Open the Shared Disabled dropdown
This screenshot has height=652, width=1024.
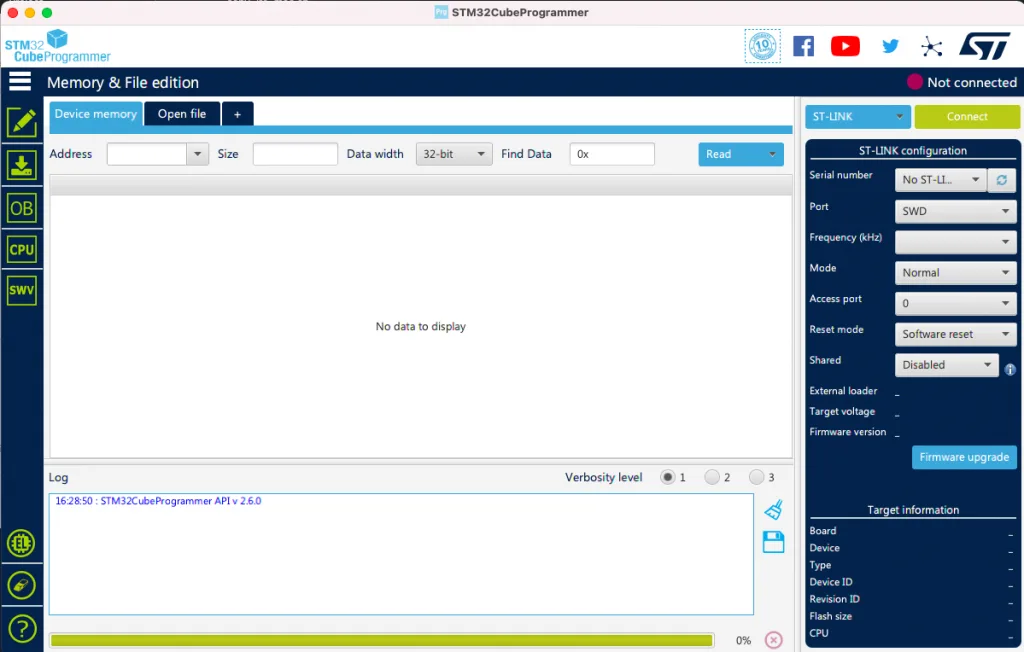[946, 365]
